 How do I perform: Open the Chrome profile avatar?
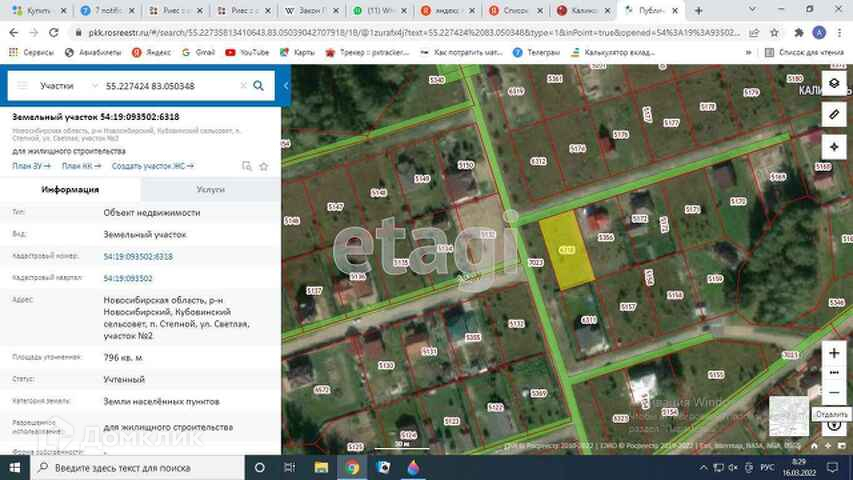click(x=819, y=33)
